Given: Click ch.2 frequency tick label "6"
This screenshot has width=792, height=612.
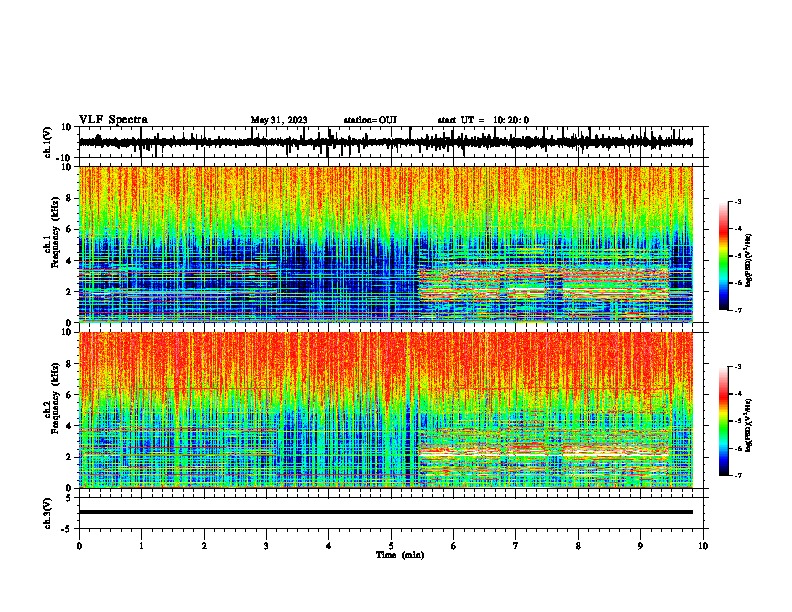Looking at the screenshot, I should 70,395.
